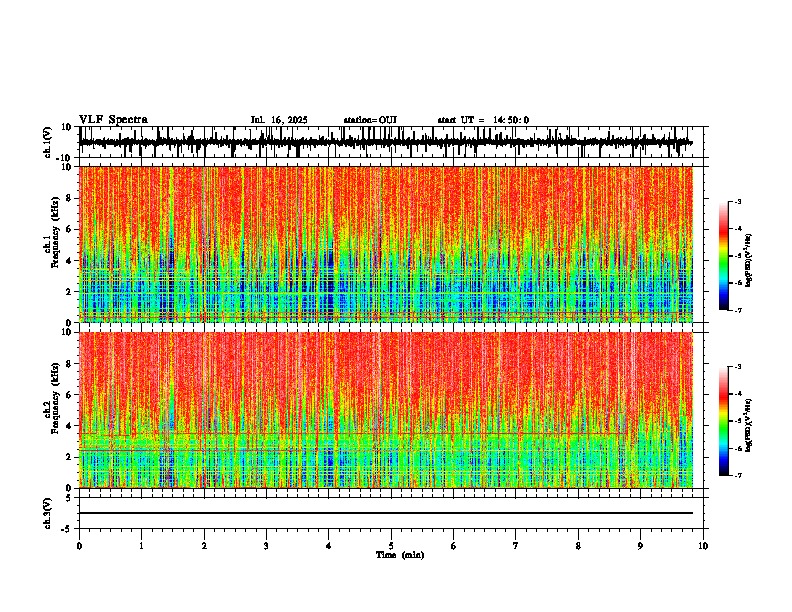Click the ch.1 voltage waveform trace panel
The width and height of the screenshot is (792, 612).
tap(391, 142)
